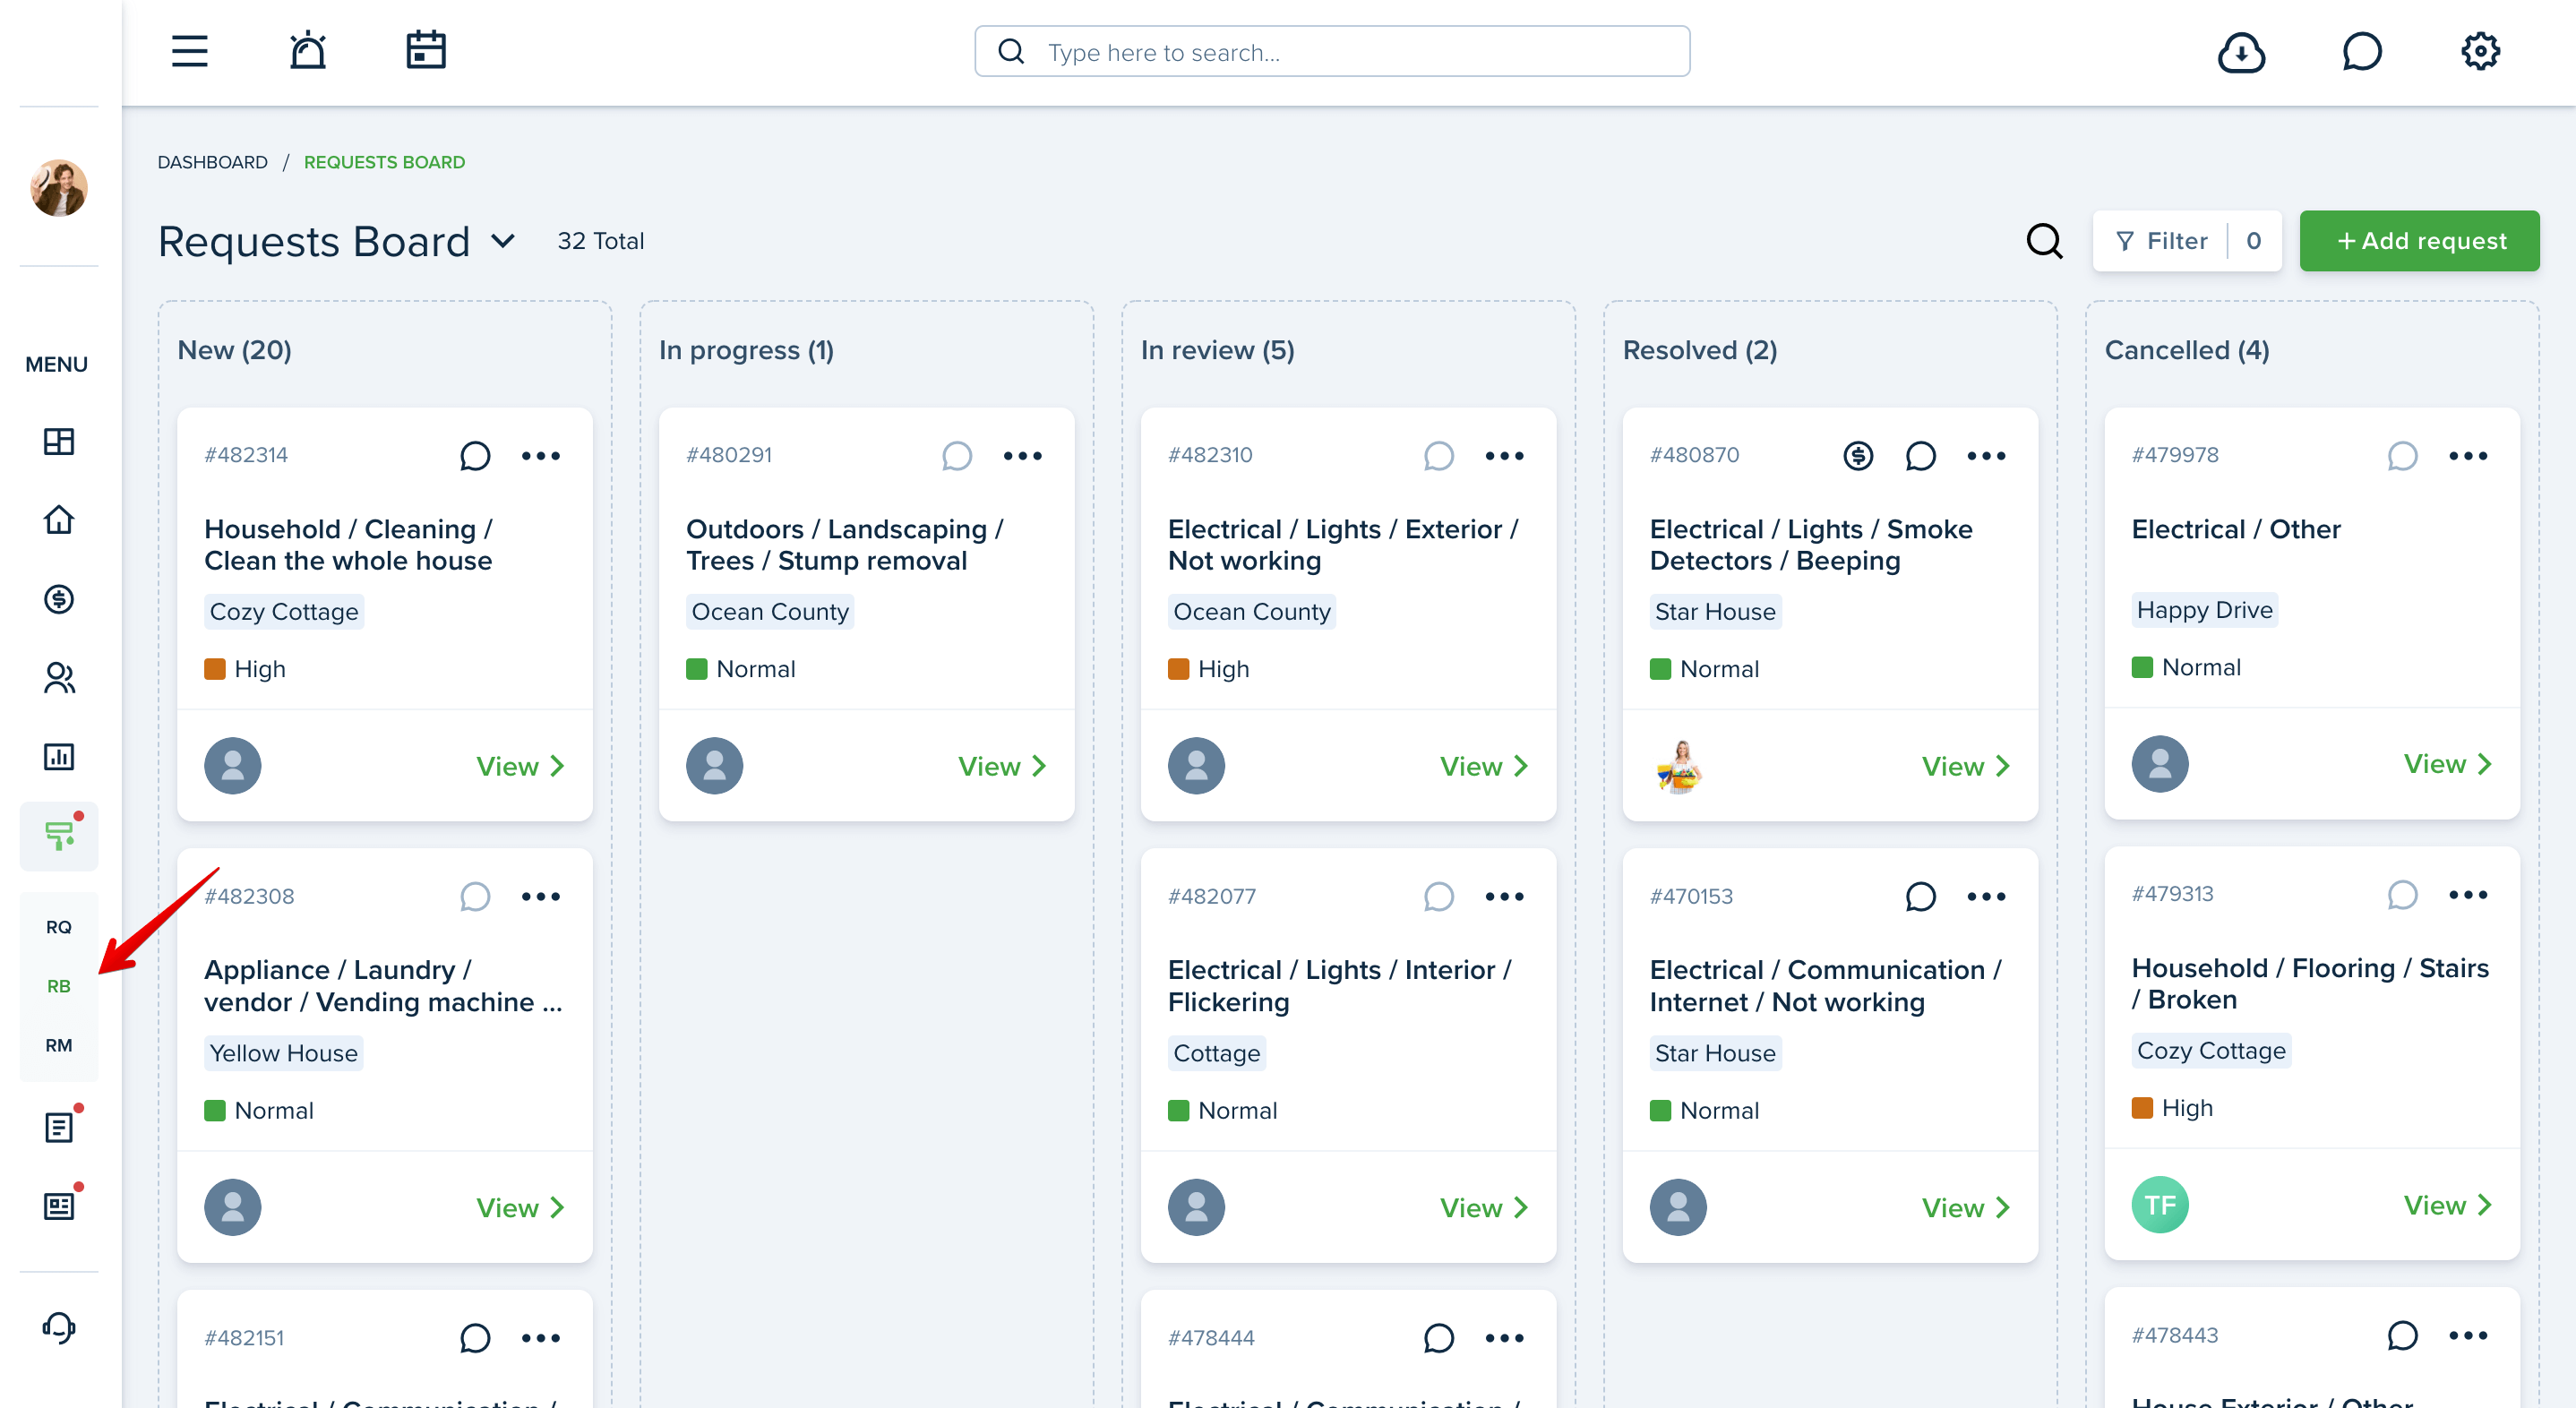Open the dollar accounting icon in sidebar
Image resolution: width=2576 pixels, height=1408 pixels.
tap(59, 599)
